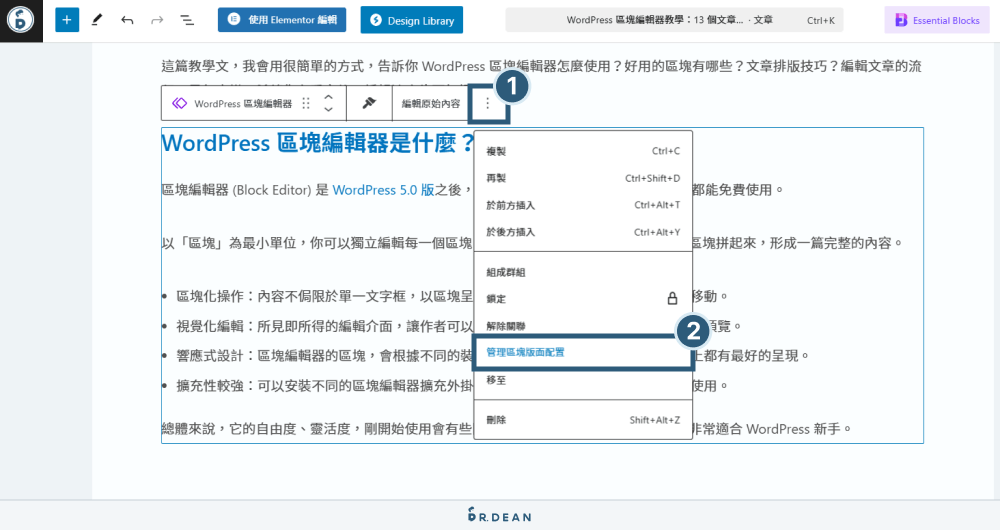Open the WordPress 5.0 版 link
This screenshot has height=530, width=1000.
point(383,190)
